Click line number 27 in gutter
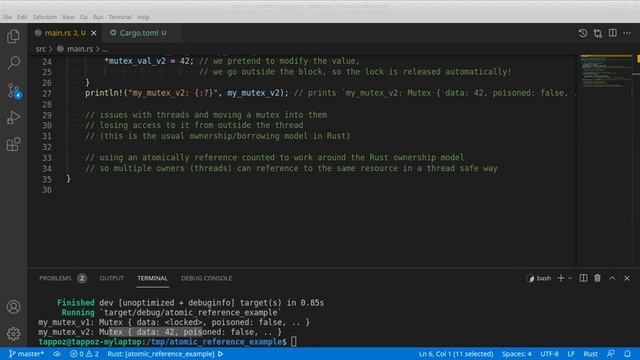Image resolution: width=640 pixels, height=360 pixels. pyautogui.click(x=47, y=93)
